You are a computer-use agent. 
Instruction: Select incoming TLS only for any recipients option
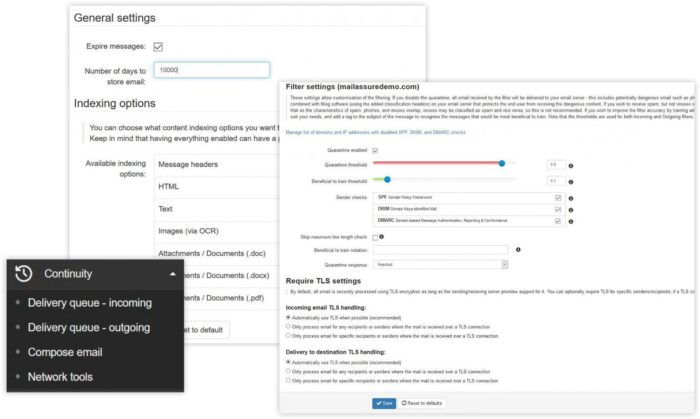tap(289, 326)
